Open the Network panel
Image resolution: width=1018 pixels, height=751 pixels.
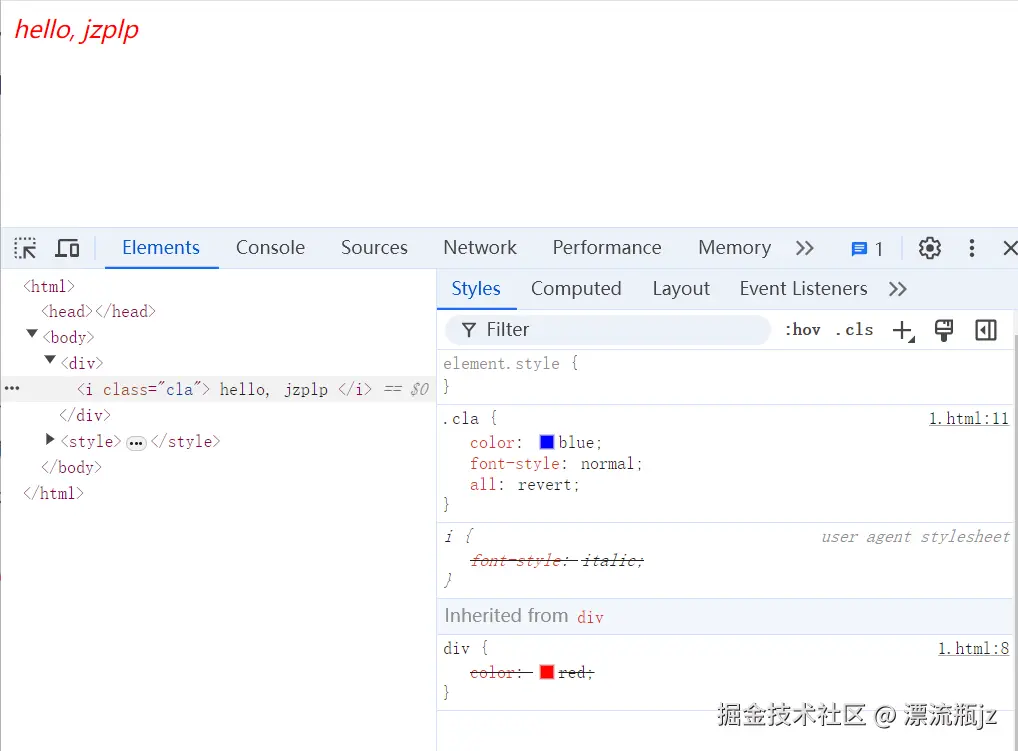tap(479, 247)
